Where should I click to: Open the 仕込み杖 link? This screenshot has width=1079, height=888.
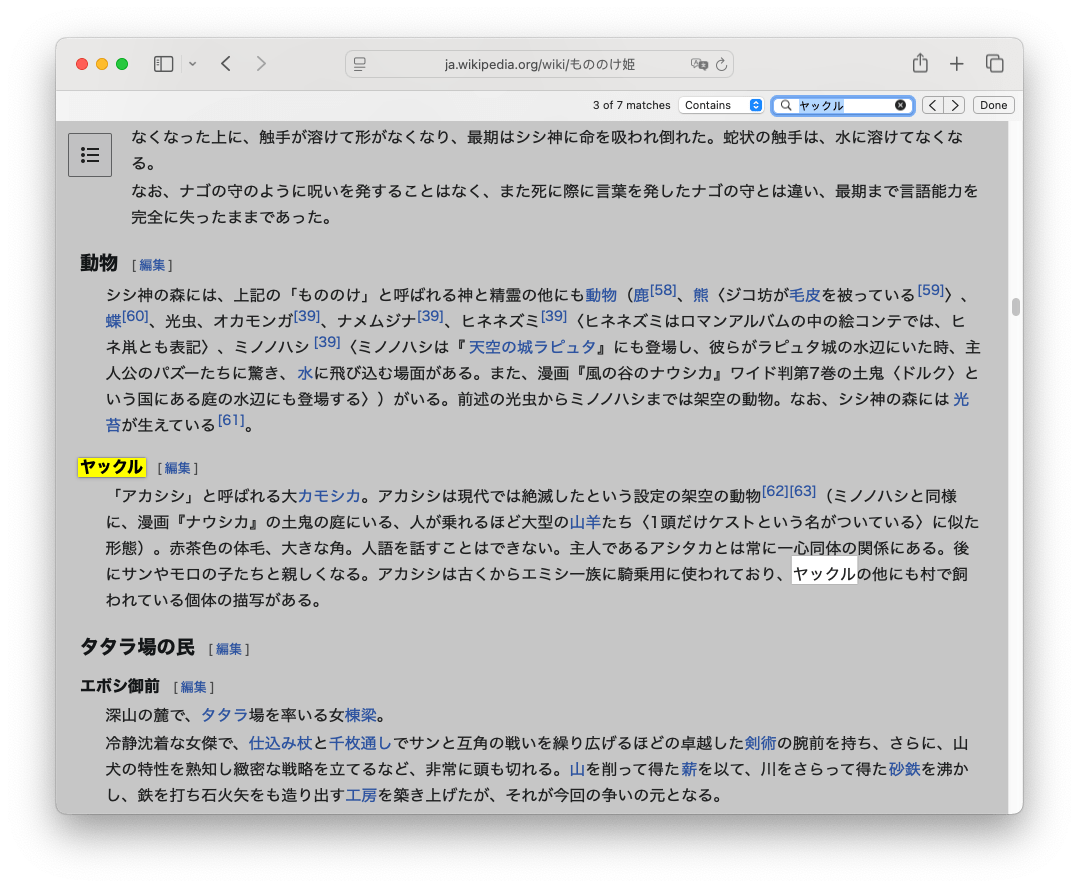coord(280,743)
